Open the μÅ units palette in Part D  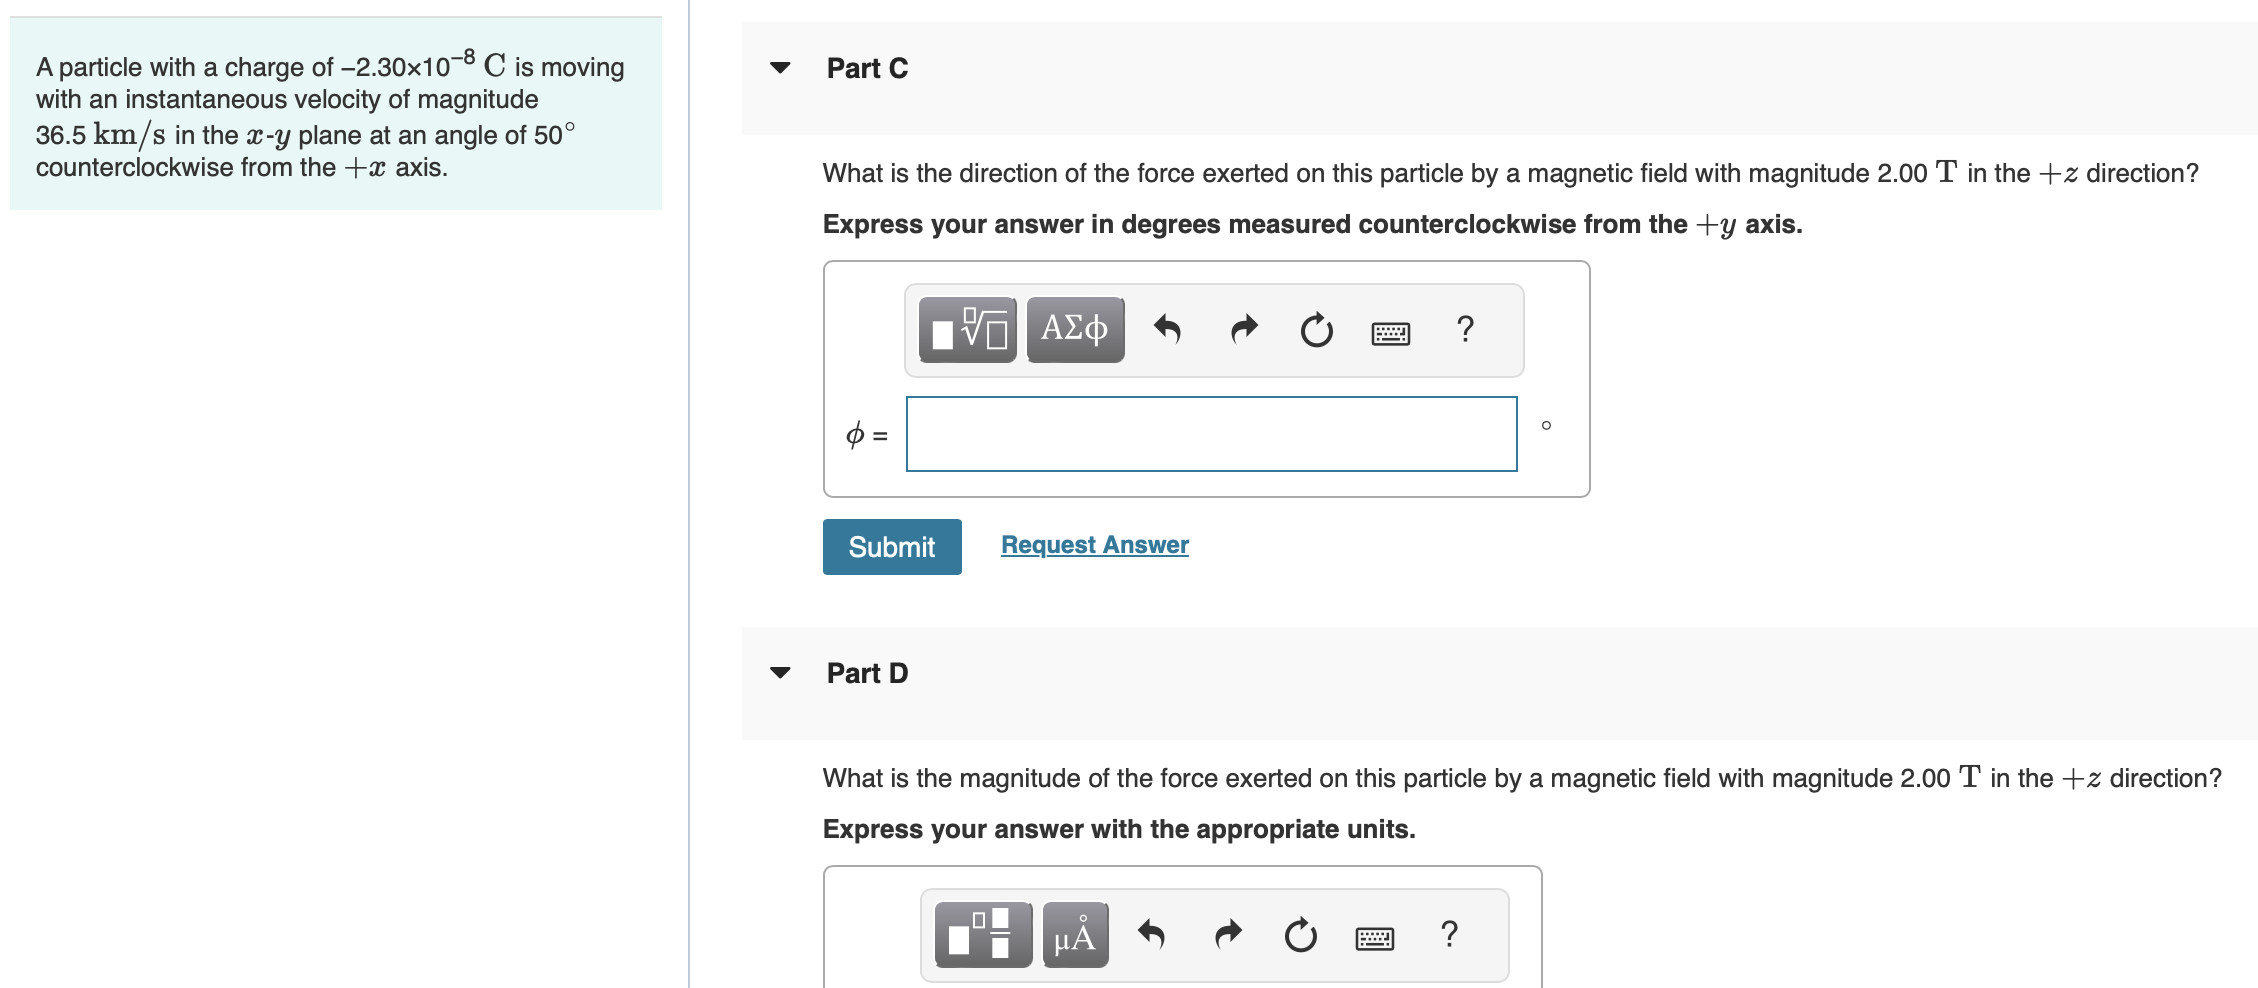[x=1074, y=935]
